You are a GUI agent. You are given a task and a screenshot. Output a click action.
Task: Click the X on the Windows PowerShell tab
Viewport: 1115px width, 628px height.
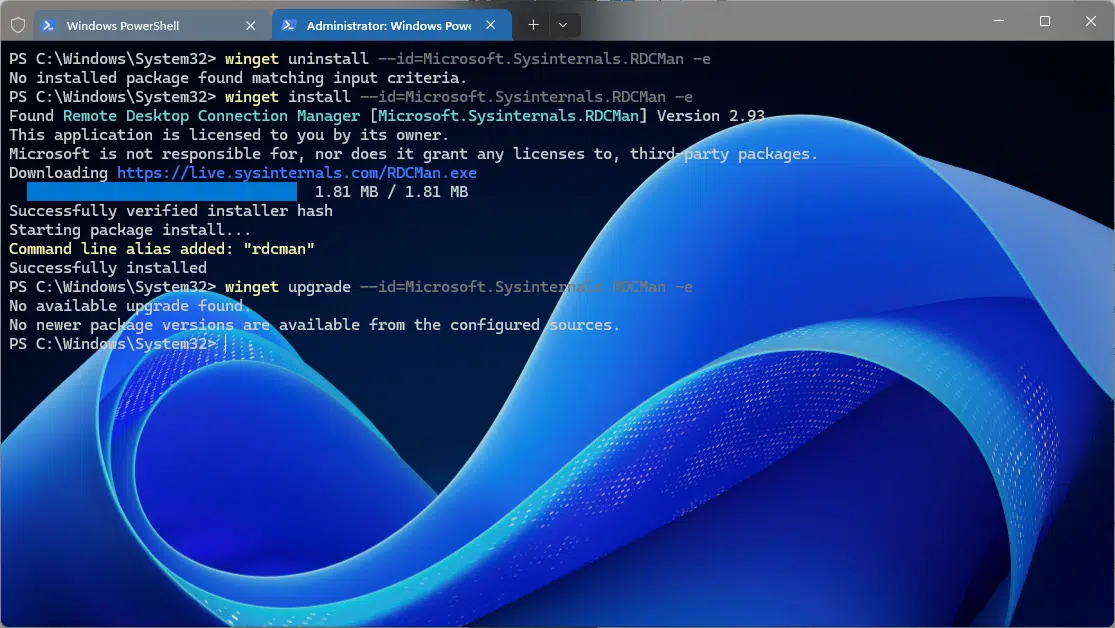(x=250, y=24)
